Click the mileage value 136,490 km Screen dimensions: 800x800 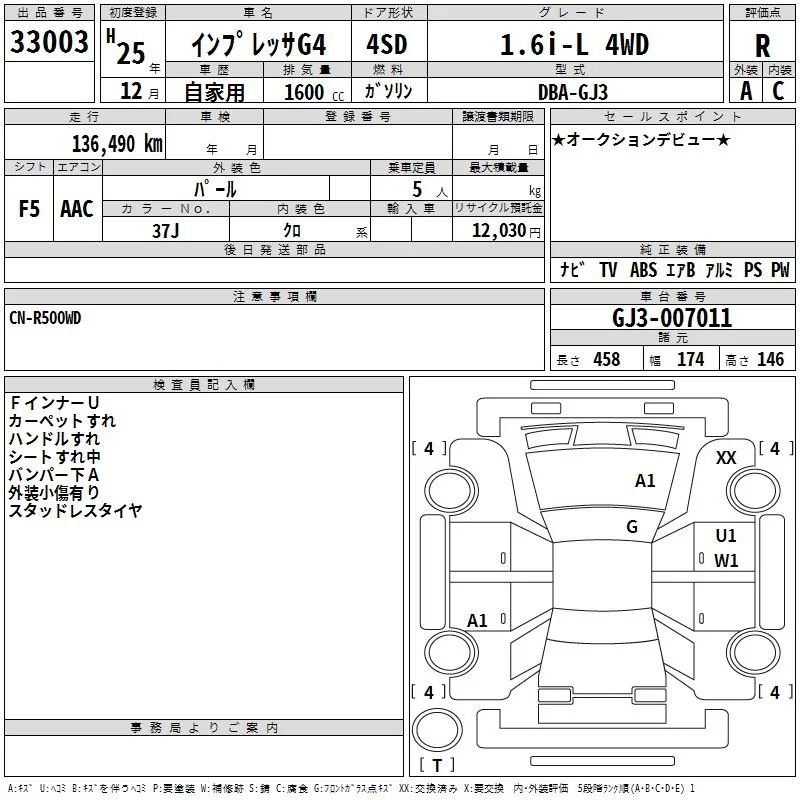(117, 144)
